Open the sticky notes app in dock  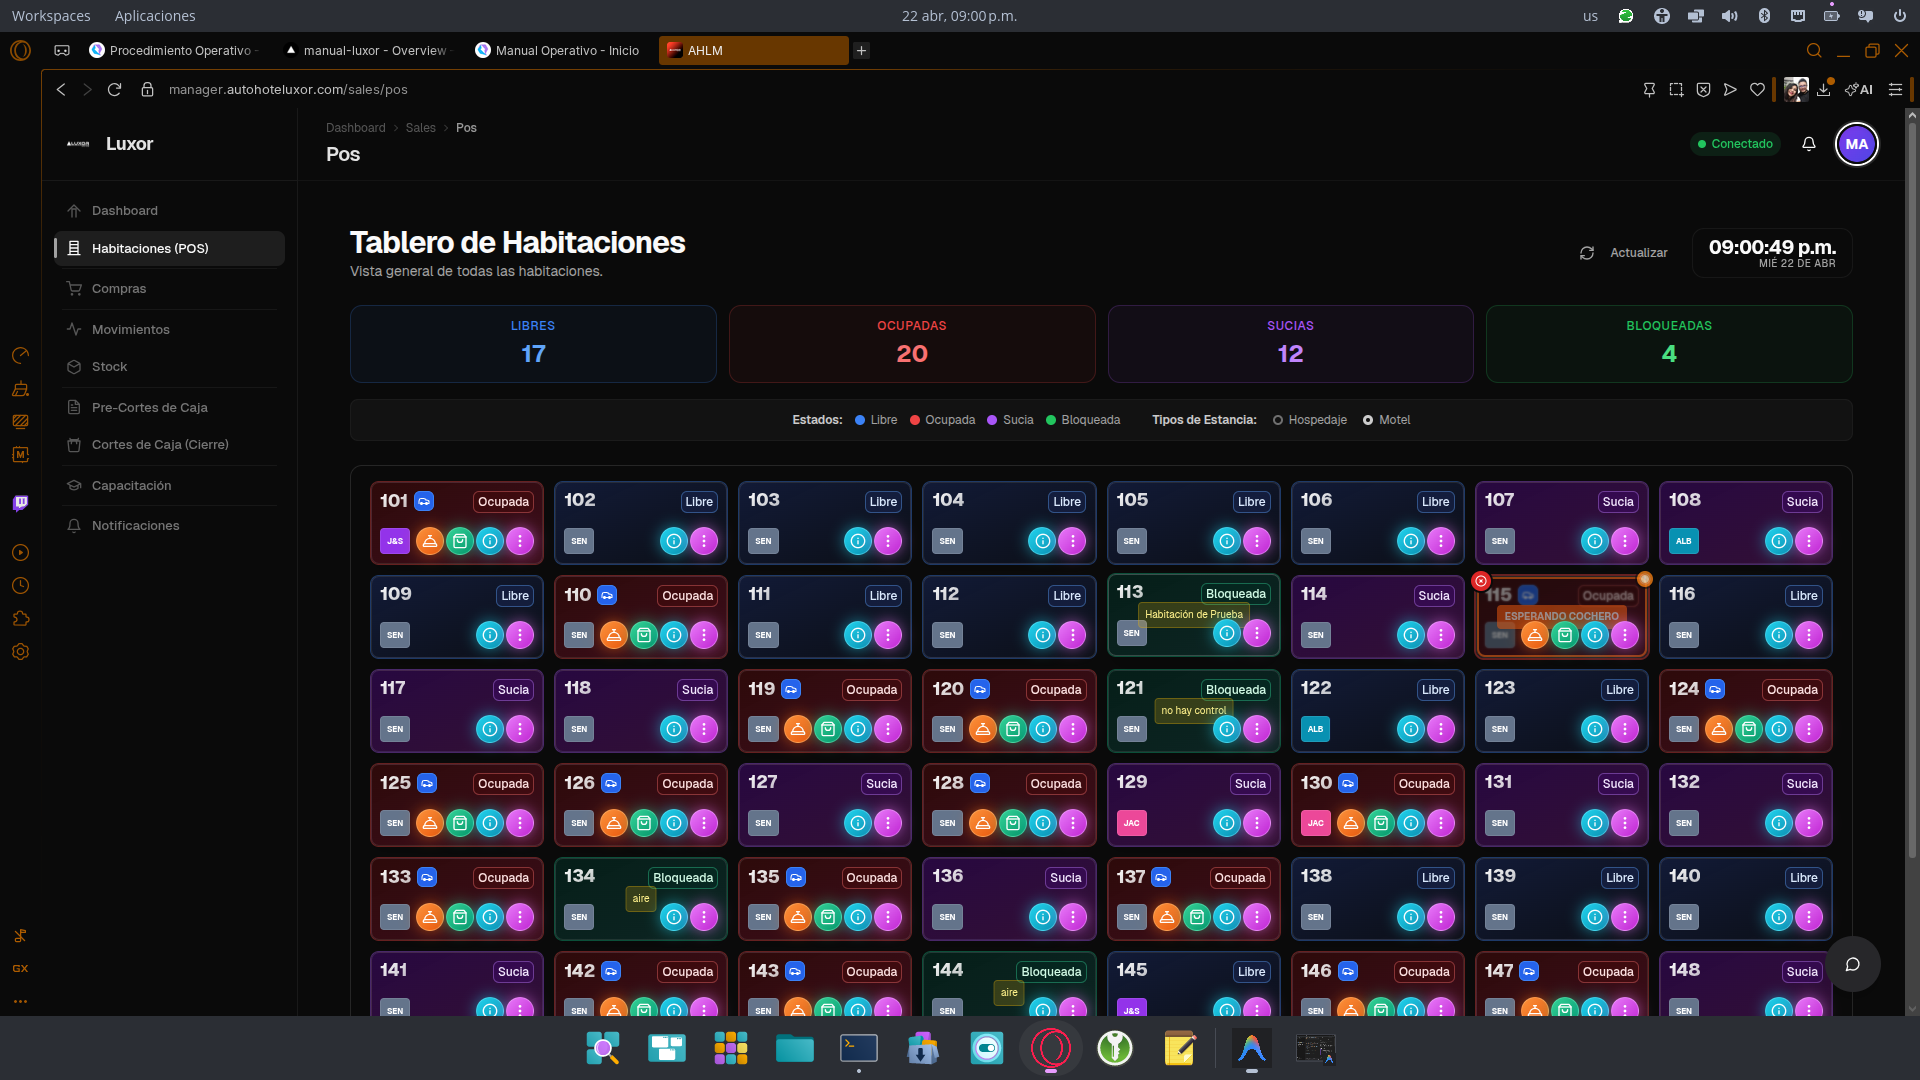(1179, 1048)
